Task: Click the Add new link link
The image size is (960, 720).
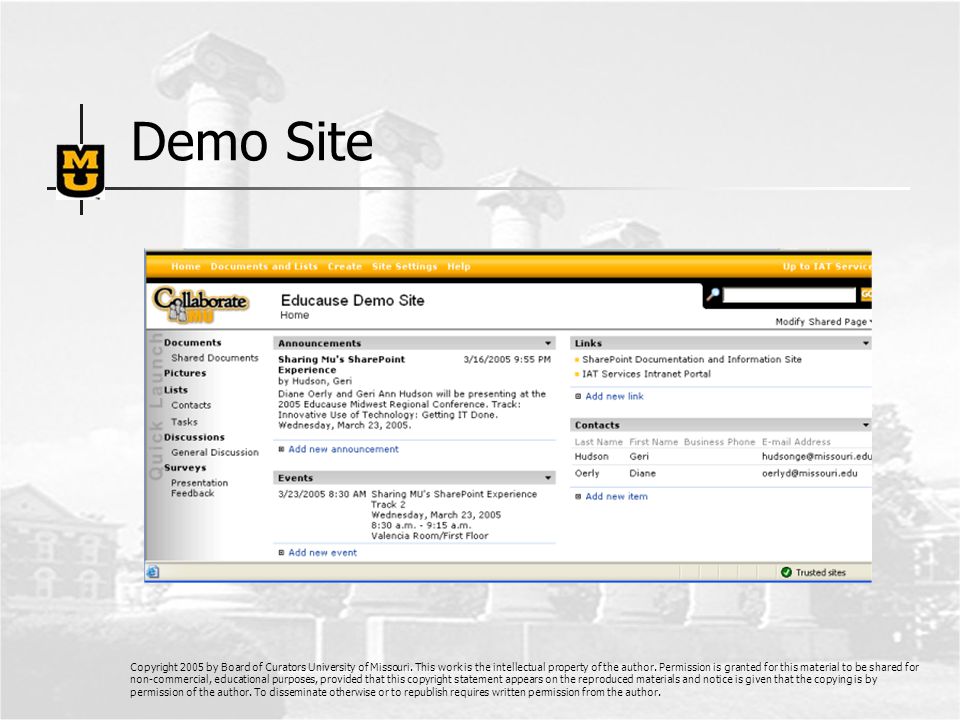Action: click(614, 397)
